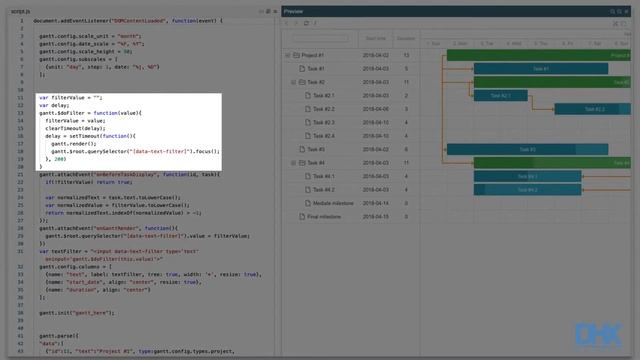Click the Task #4.1 bar in timeline
The image size is (640, 360).
[x=527, y=176]
